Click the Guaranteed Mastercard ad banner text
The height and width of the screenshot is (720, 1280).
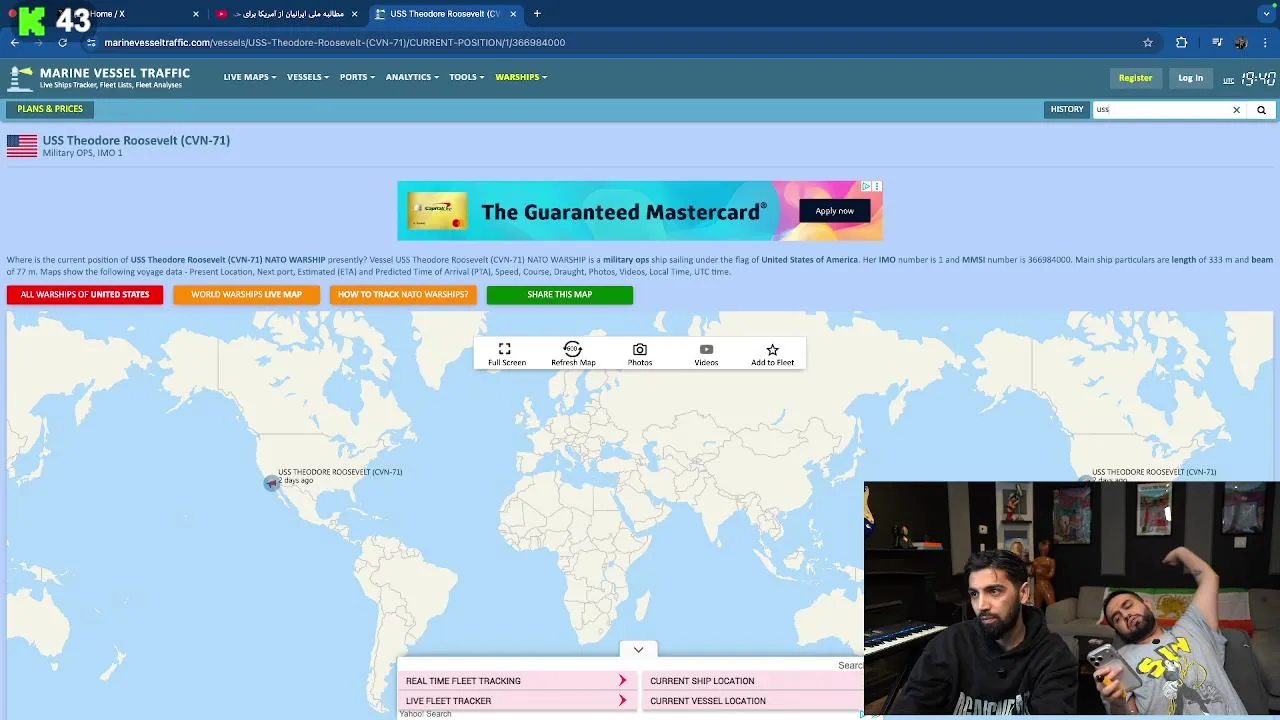(624, 212)
